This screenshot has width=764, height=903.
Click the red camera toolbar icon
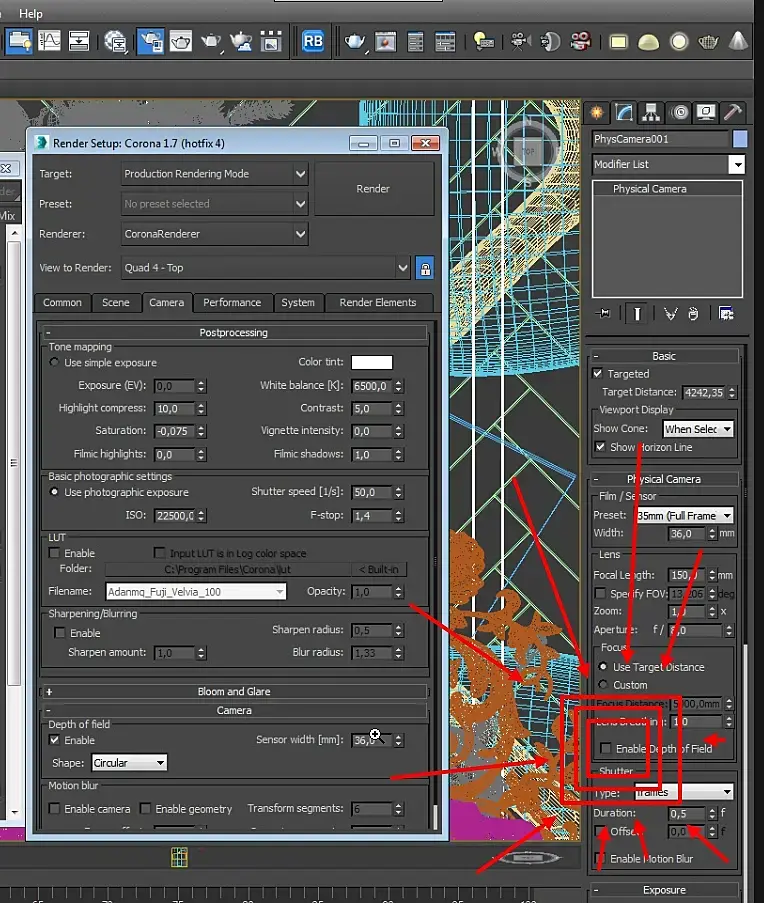pyautogui.click(x=580, y=41)
